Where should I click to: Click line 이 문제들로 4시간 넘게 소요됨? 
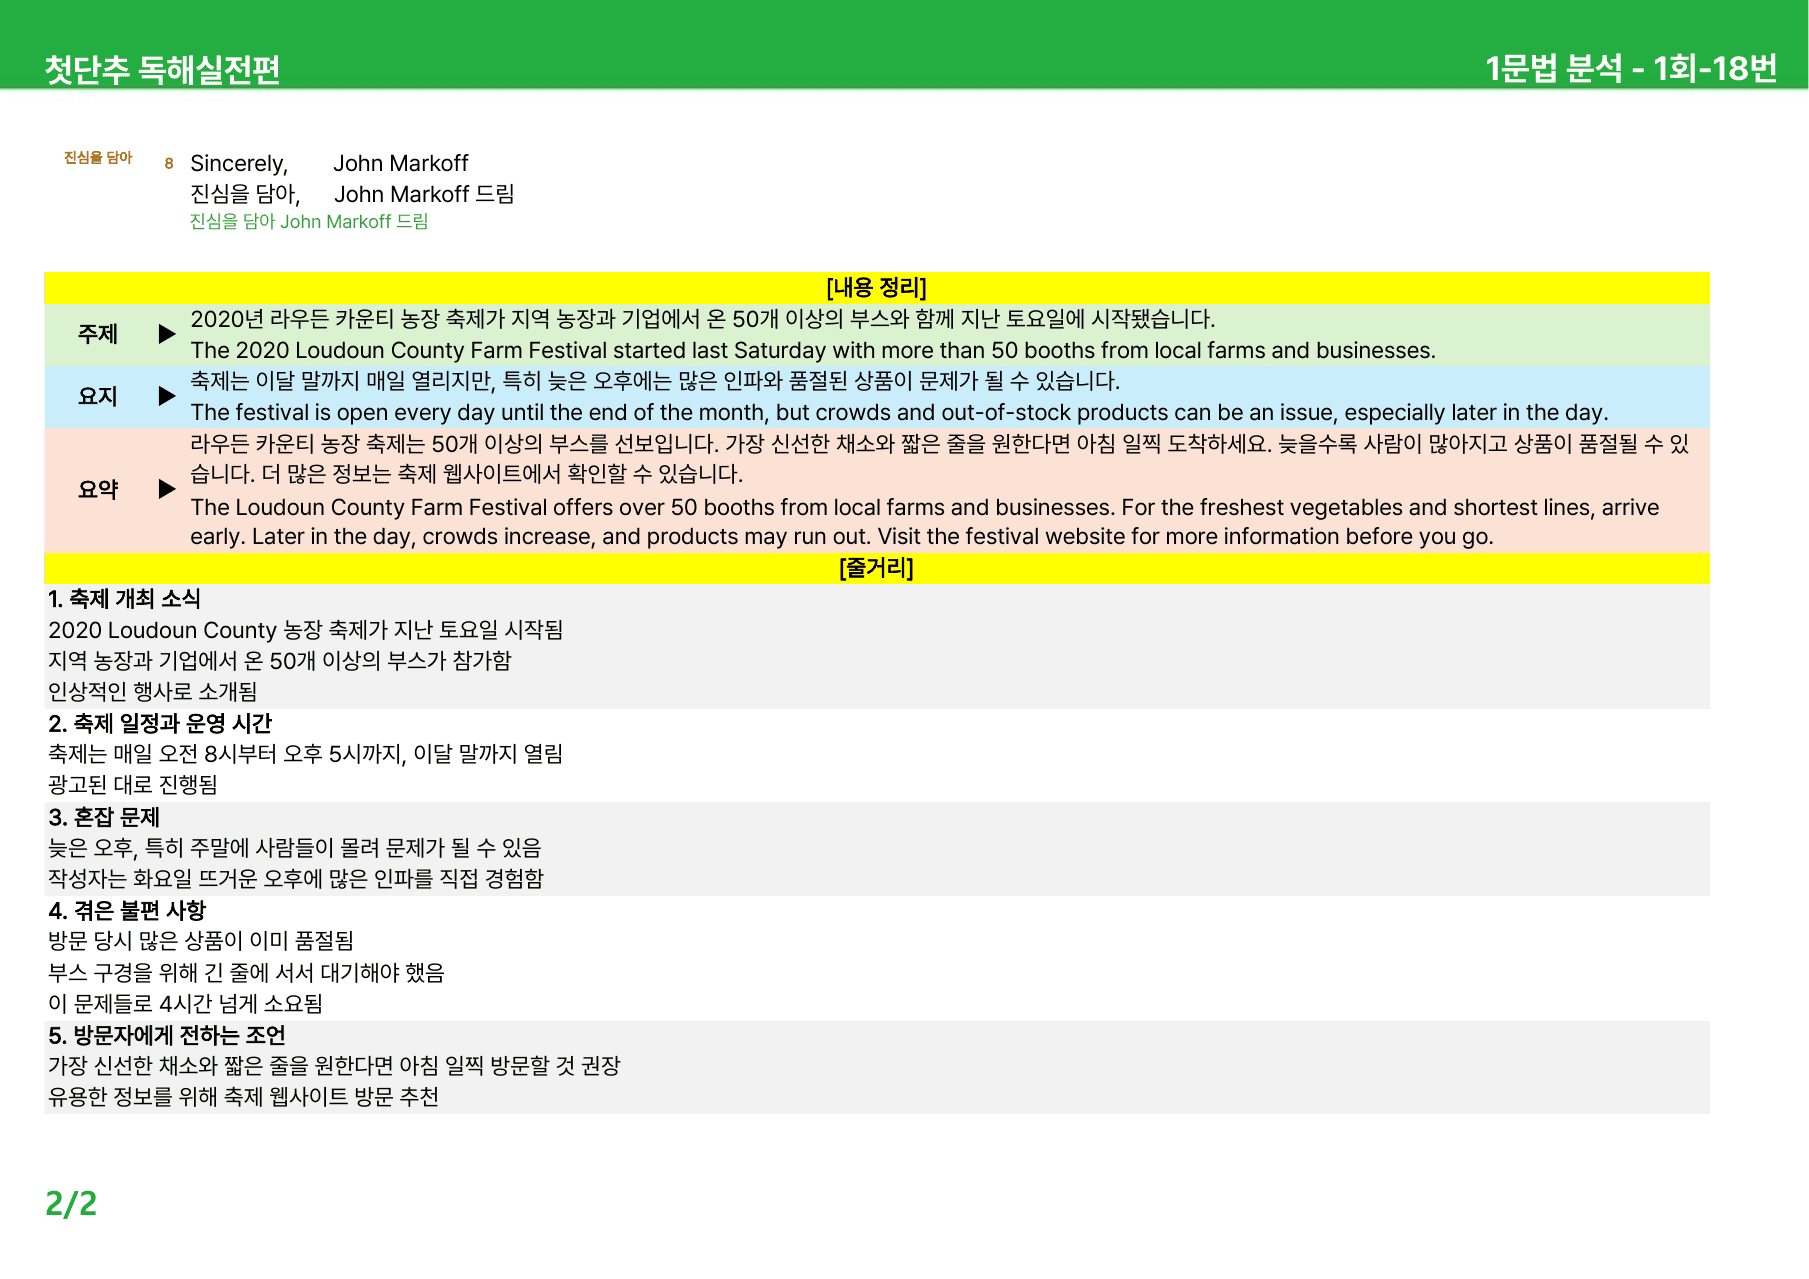[x=185, y=1004]
